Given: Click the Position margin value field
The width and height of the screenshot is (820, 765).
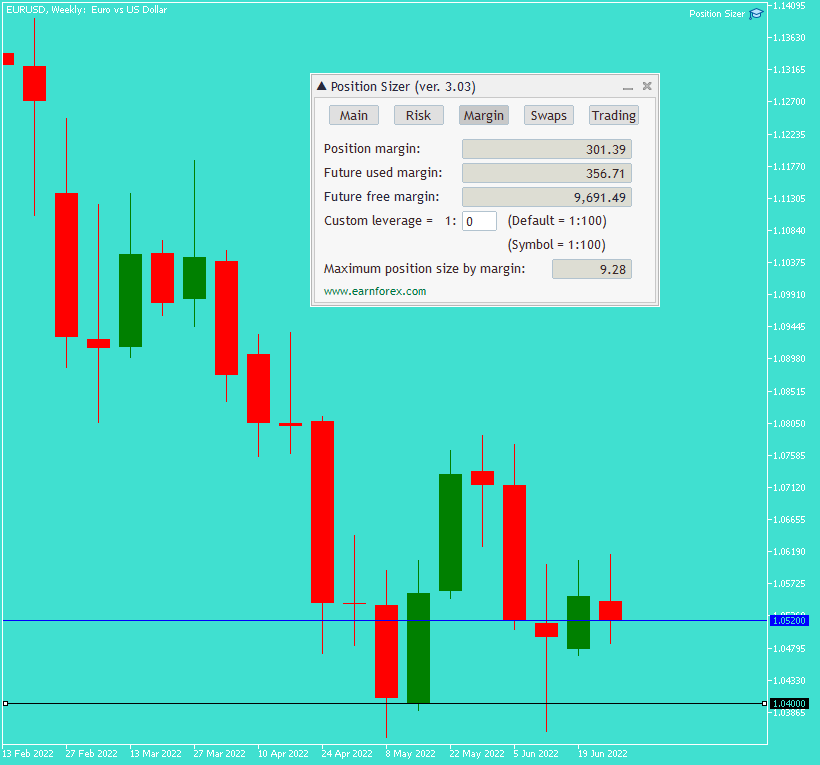Looking at the screenshot, I should [x=546, y=148].
